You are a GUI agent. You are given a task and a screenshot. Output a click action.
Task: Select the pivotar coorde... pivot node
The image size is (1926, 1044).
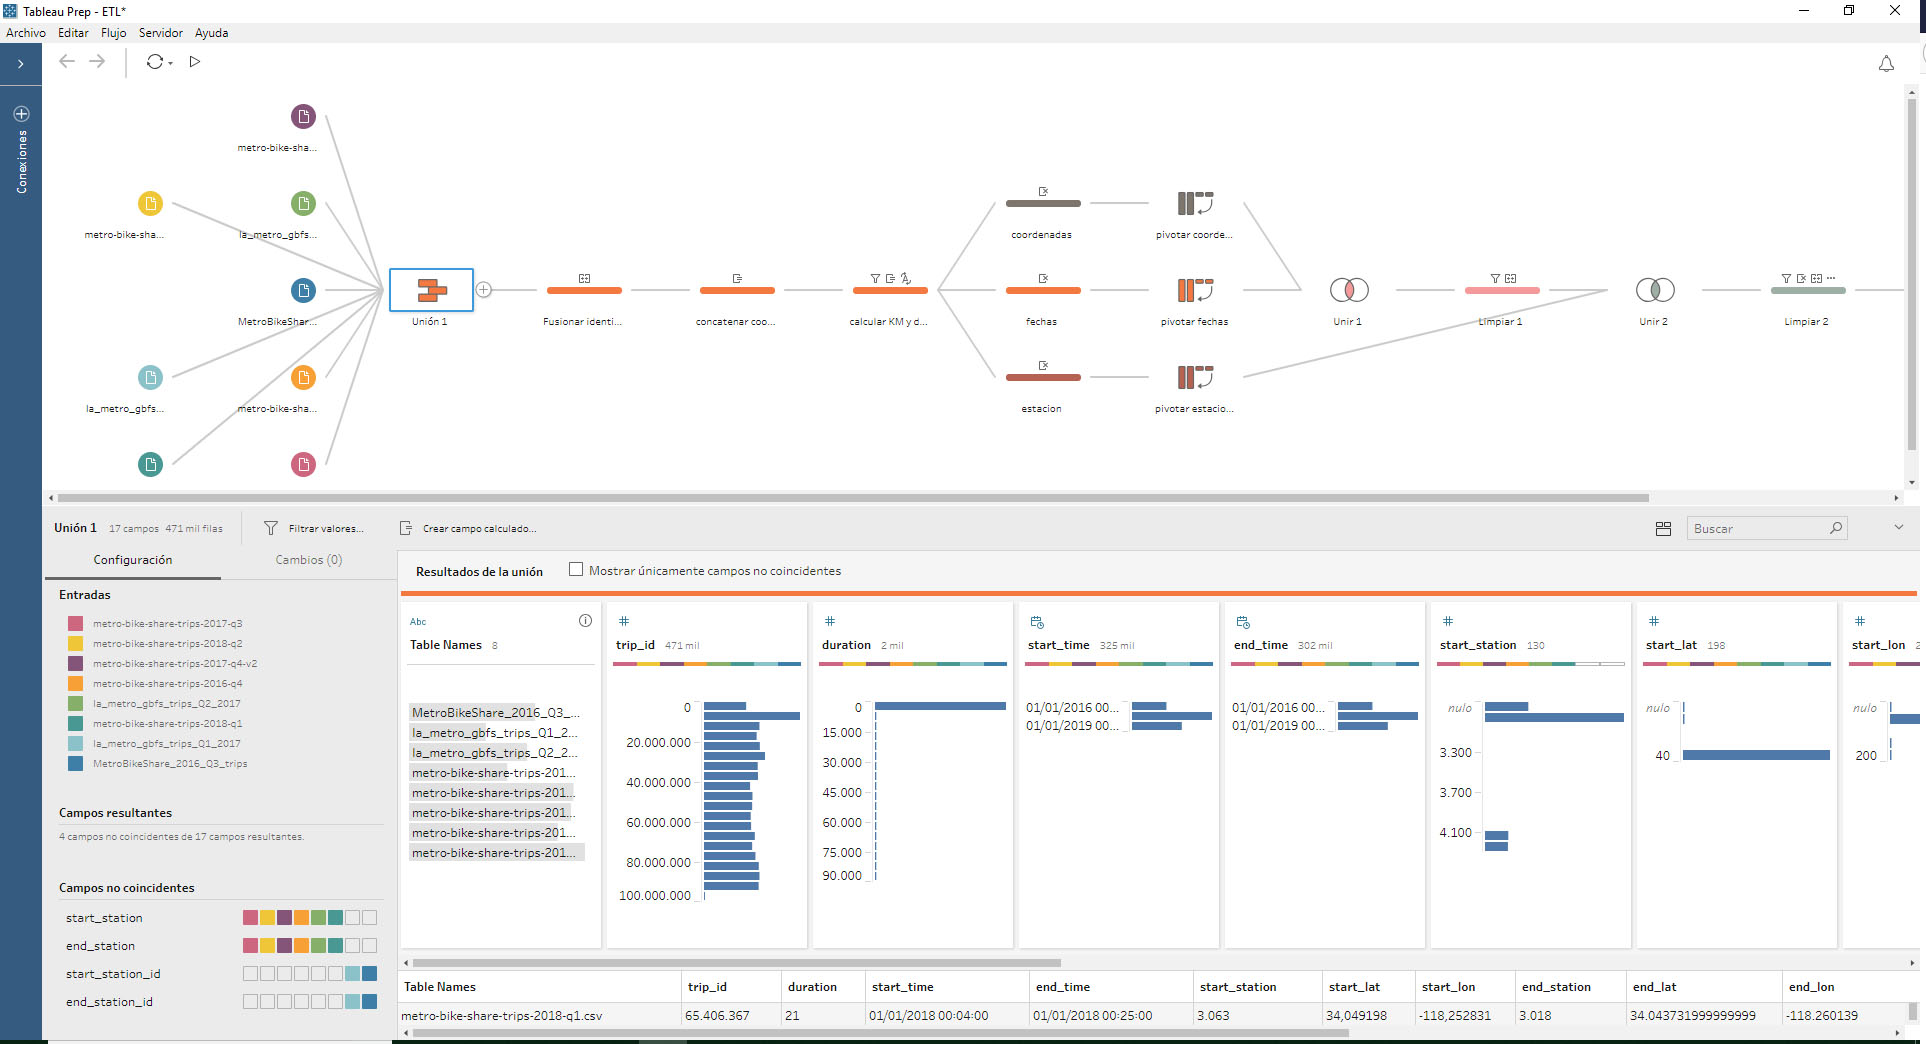pyautogui.click(x=1195, y=203)
